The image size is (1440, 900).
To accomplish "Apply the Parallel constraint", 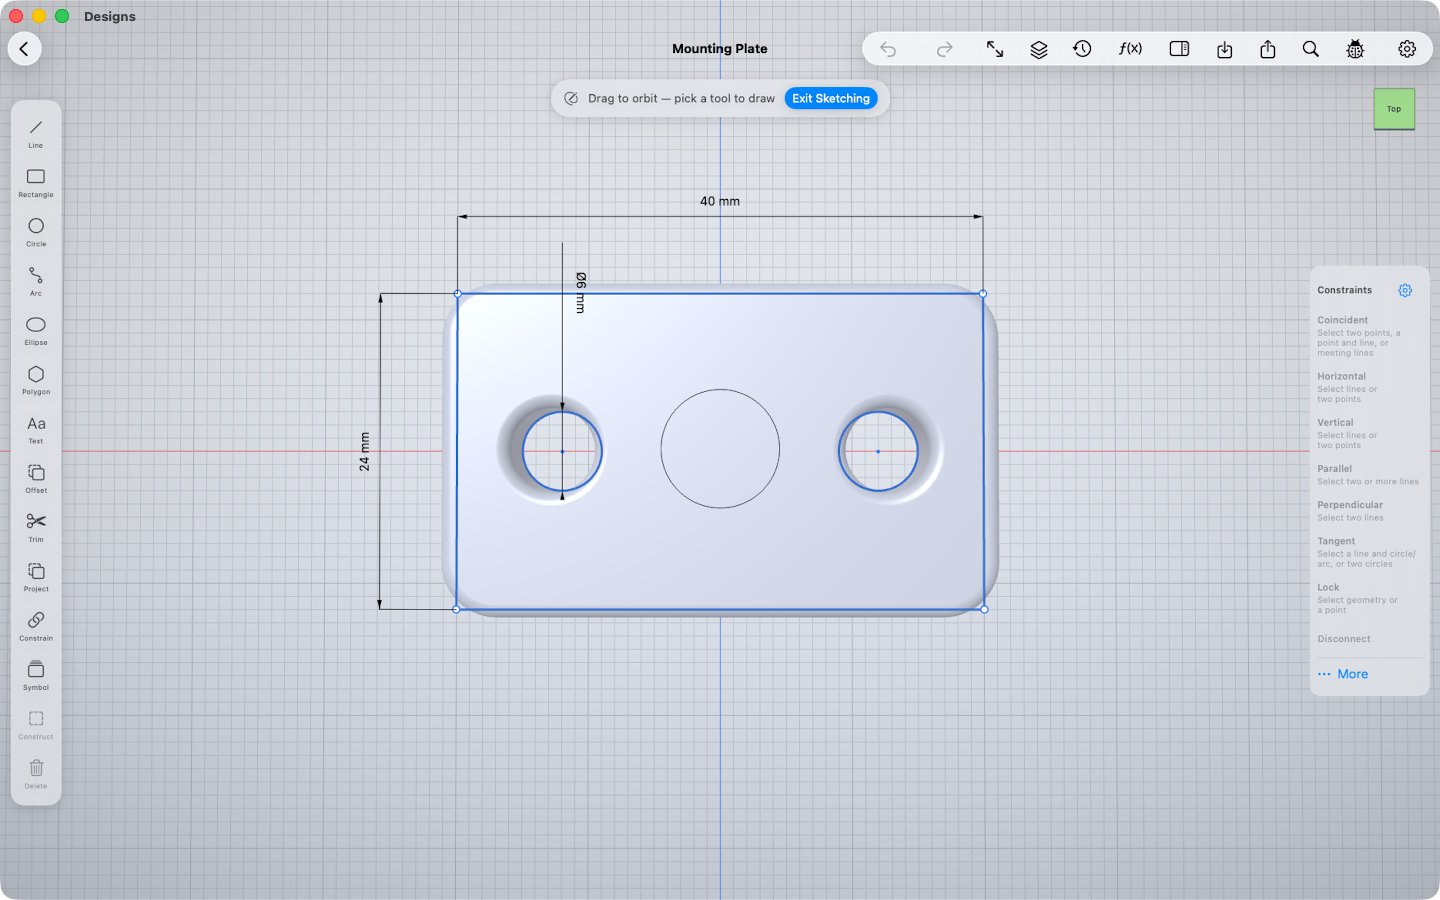I will (x=1367, y=474).
